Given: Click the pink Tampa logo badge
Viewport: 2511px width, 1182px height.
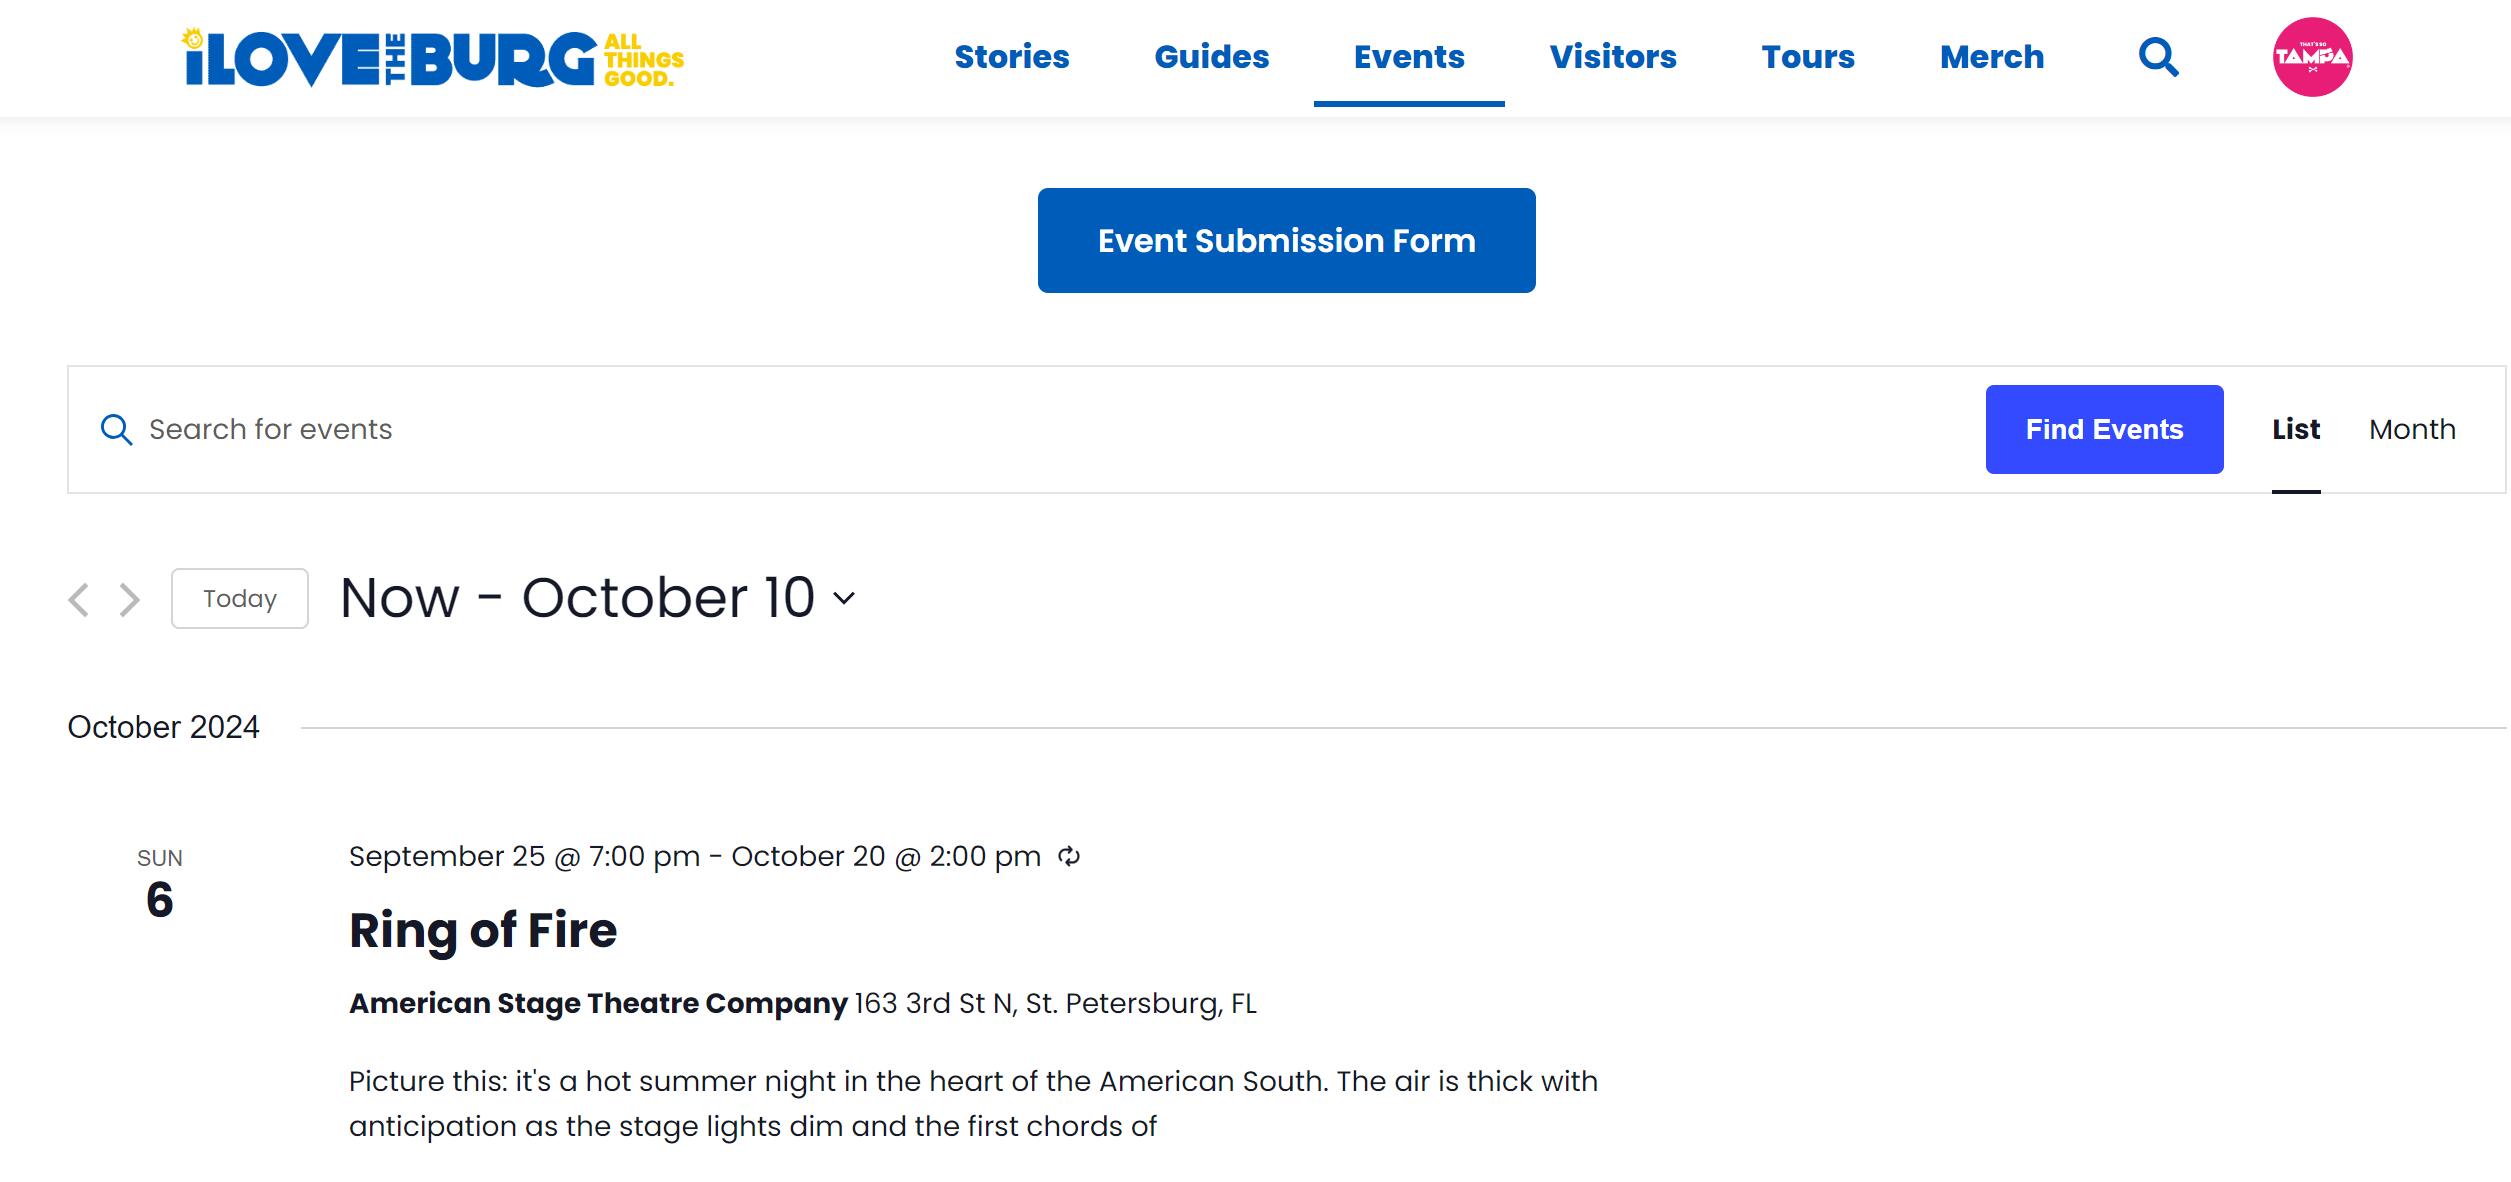Looking at the screenshot, I should [x=2312, y=57].
